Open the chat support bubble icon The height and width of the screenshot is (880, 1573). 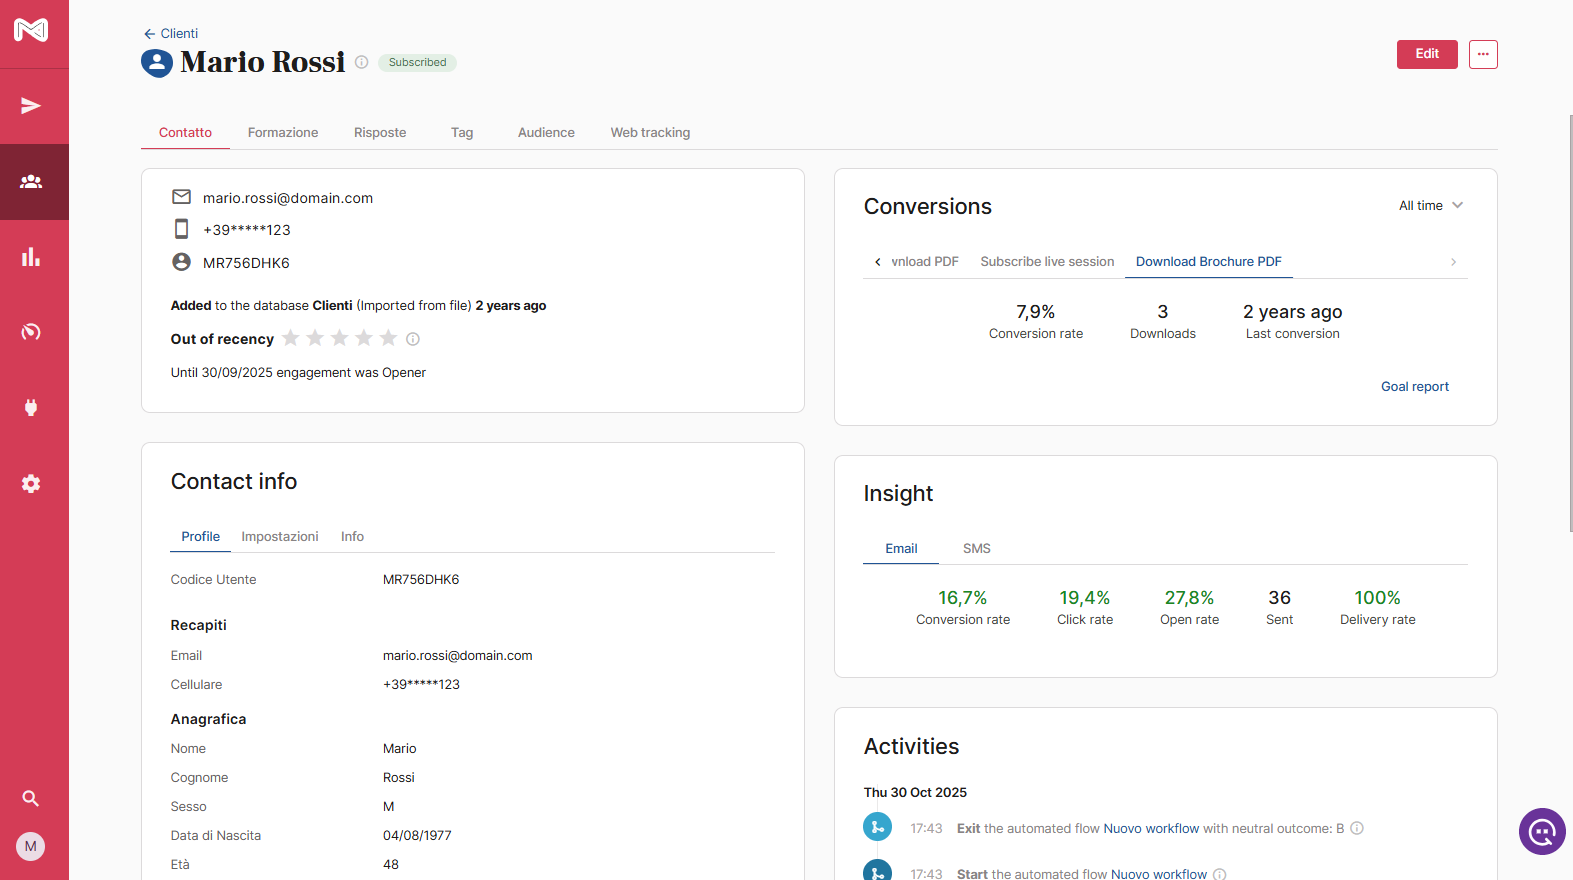pyautogui.click(x=1541, y=831)
